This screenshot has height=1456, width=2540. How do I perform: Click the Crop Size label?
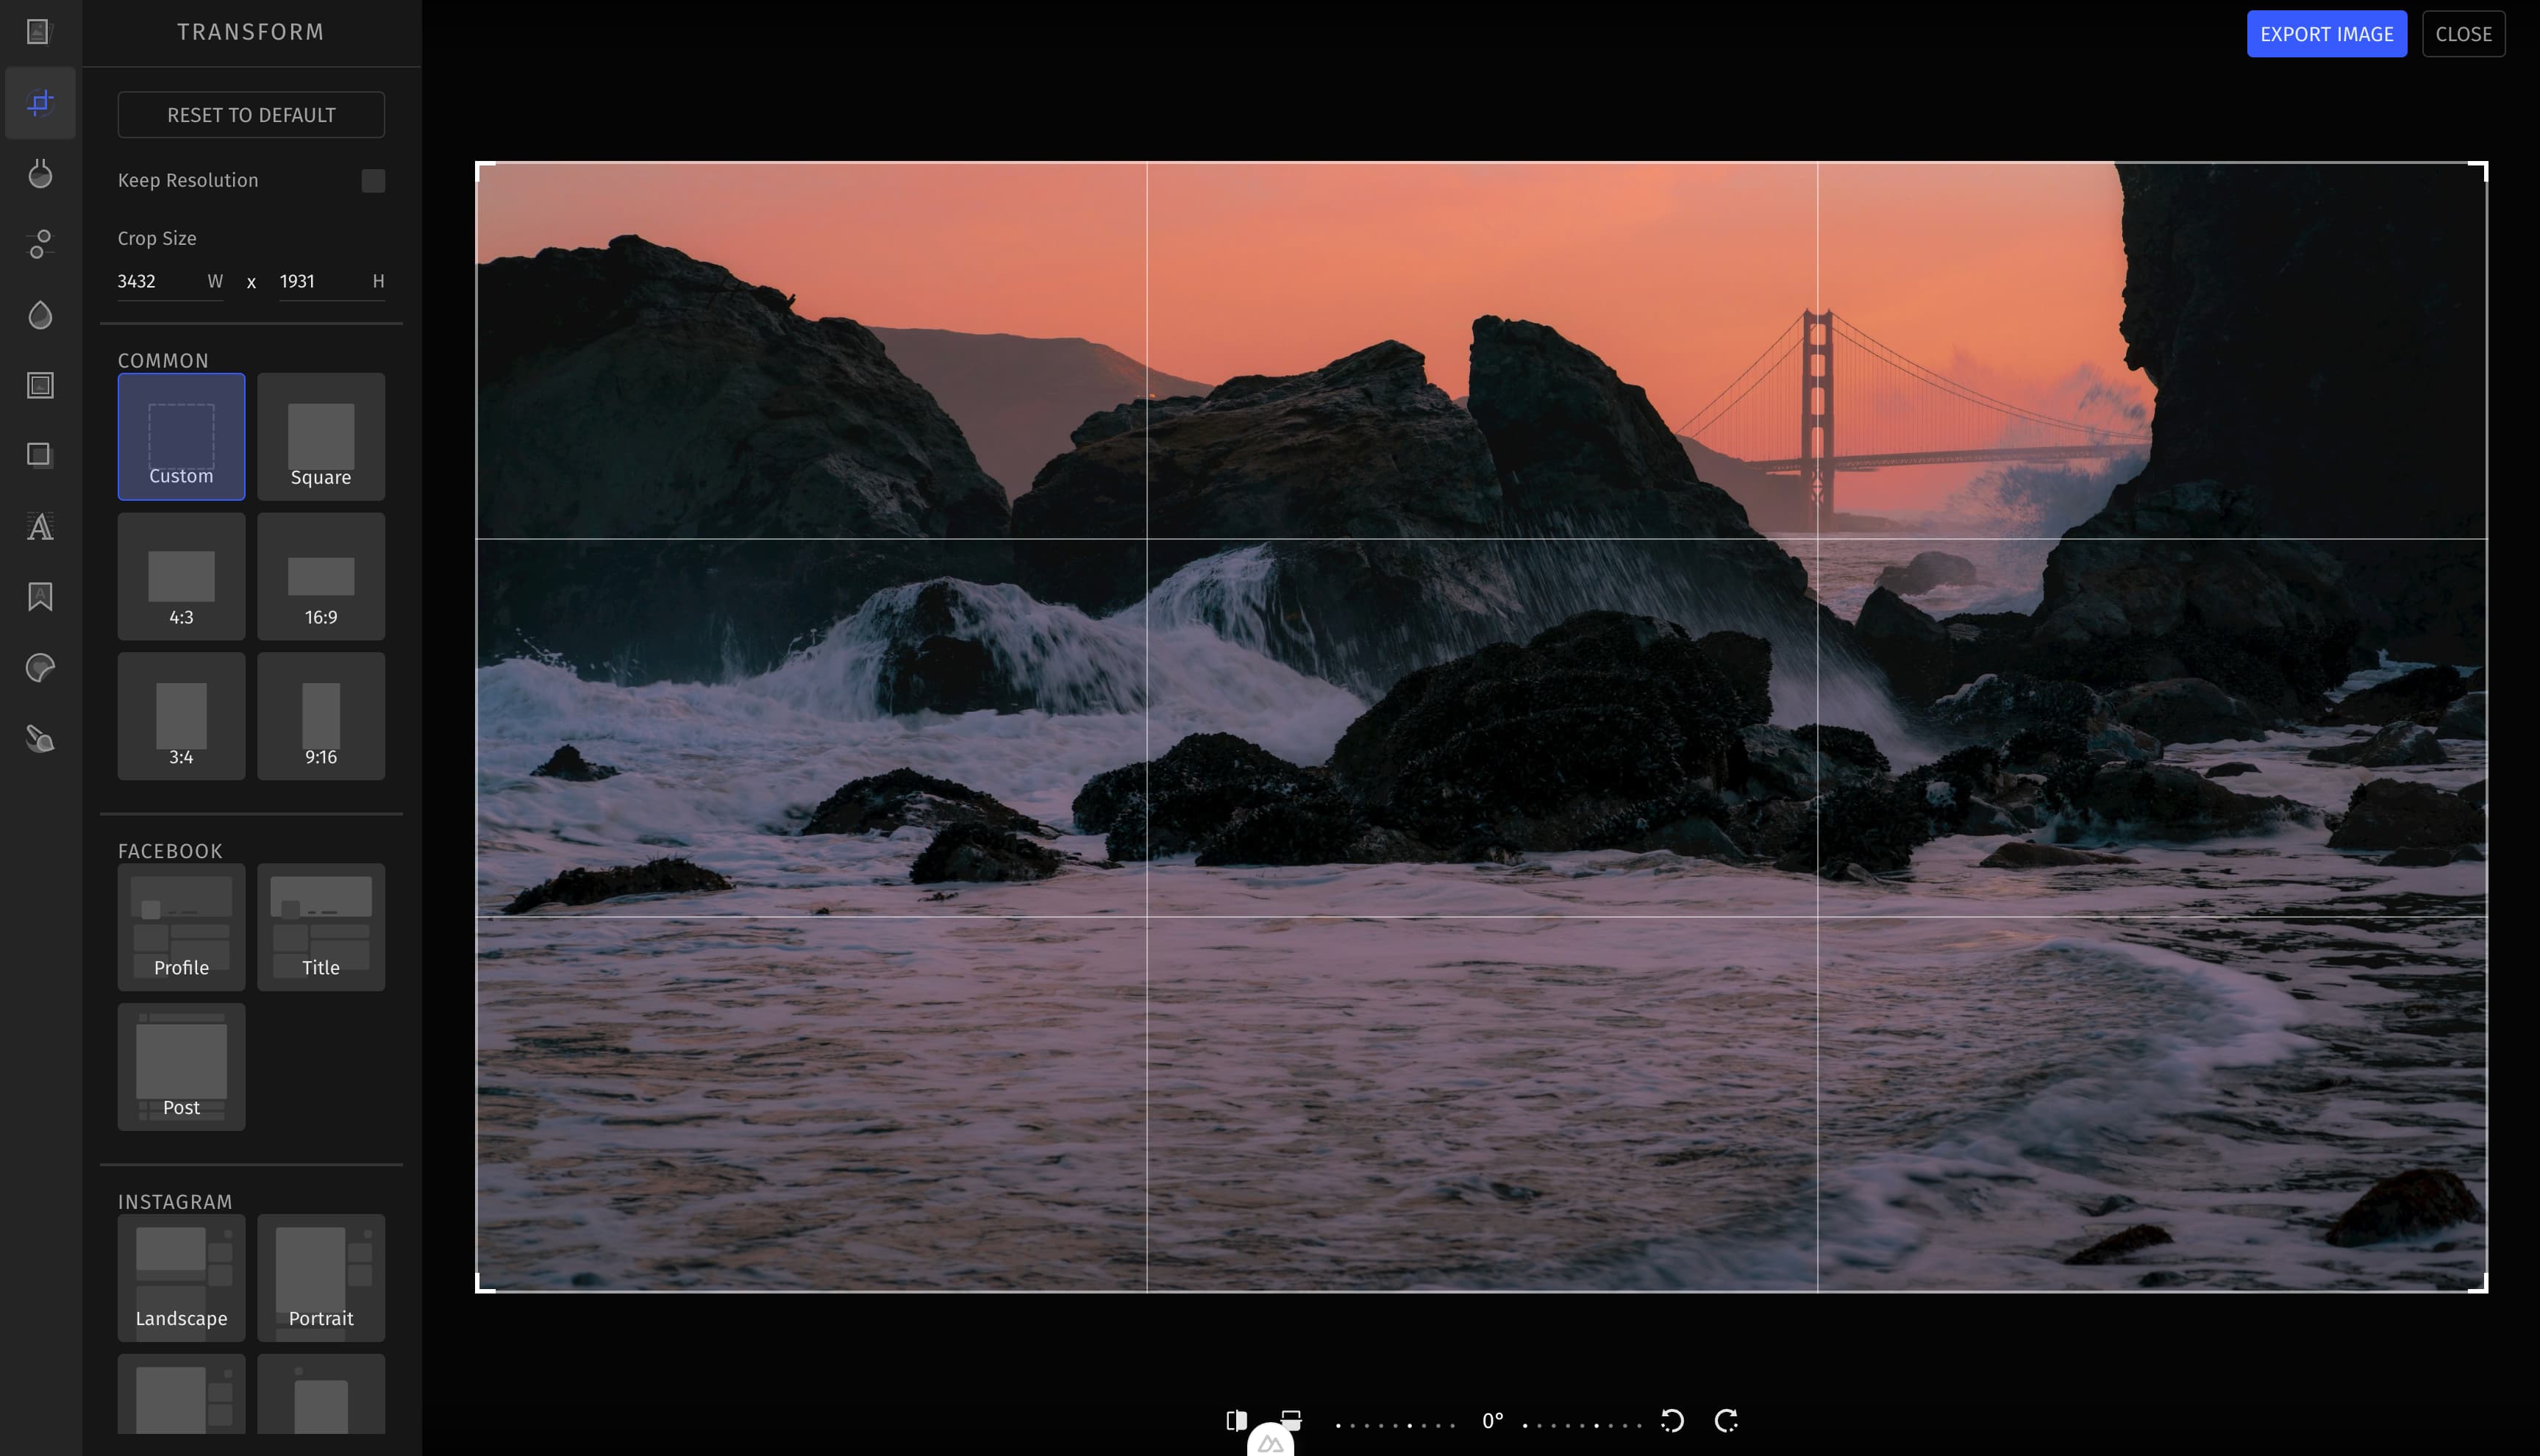[x=157, y=238]
